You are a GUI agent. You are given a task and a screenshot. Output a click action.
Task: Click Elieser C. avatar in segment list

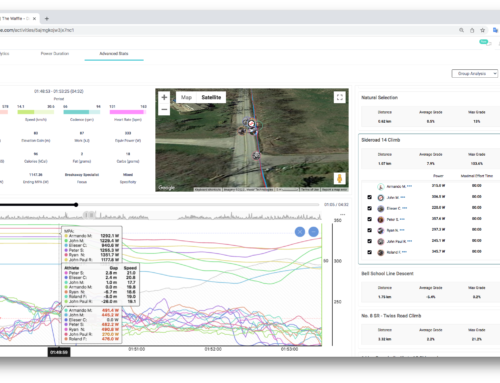(381, 209)
